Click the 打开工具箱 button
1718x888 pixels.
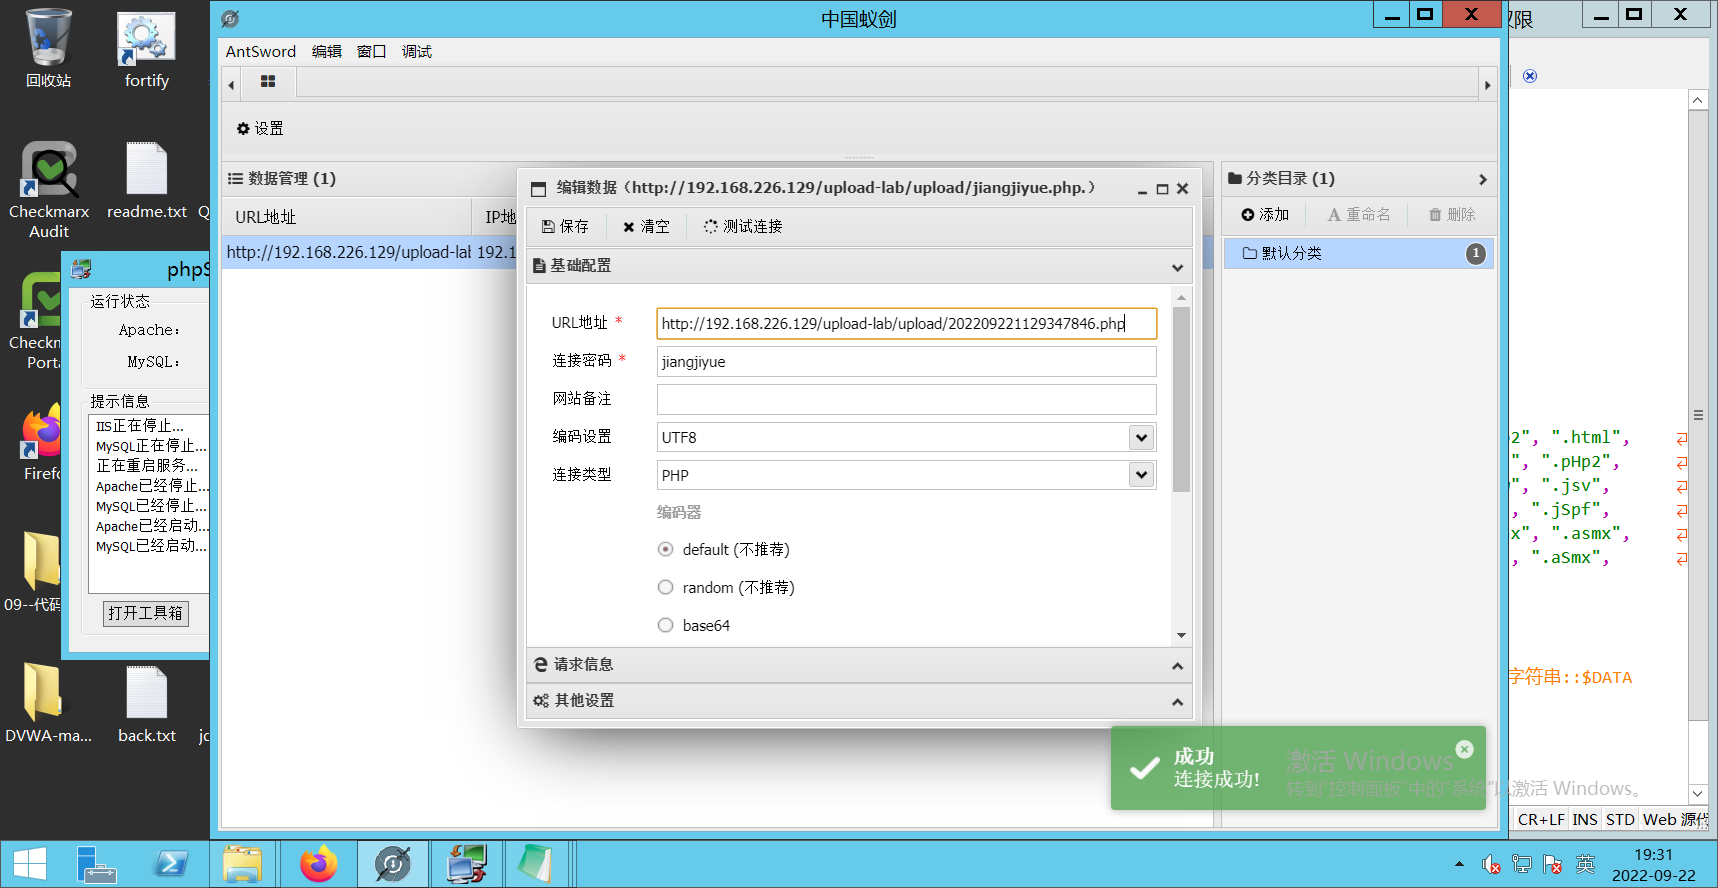coord(146,613)
